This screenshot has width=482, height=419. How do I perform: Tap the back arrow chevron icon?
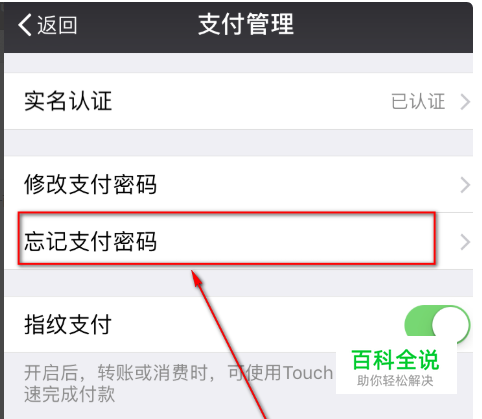(25, 25)
